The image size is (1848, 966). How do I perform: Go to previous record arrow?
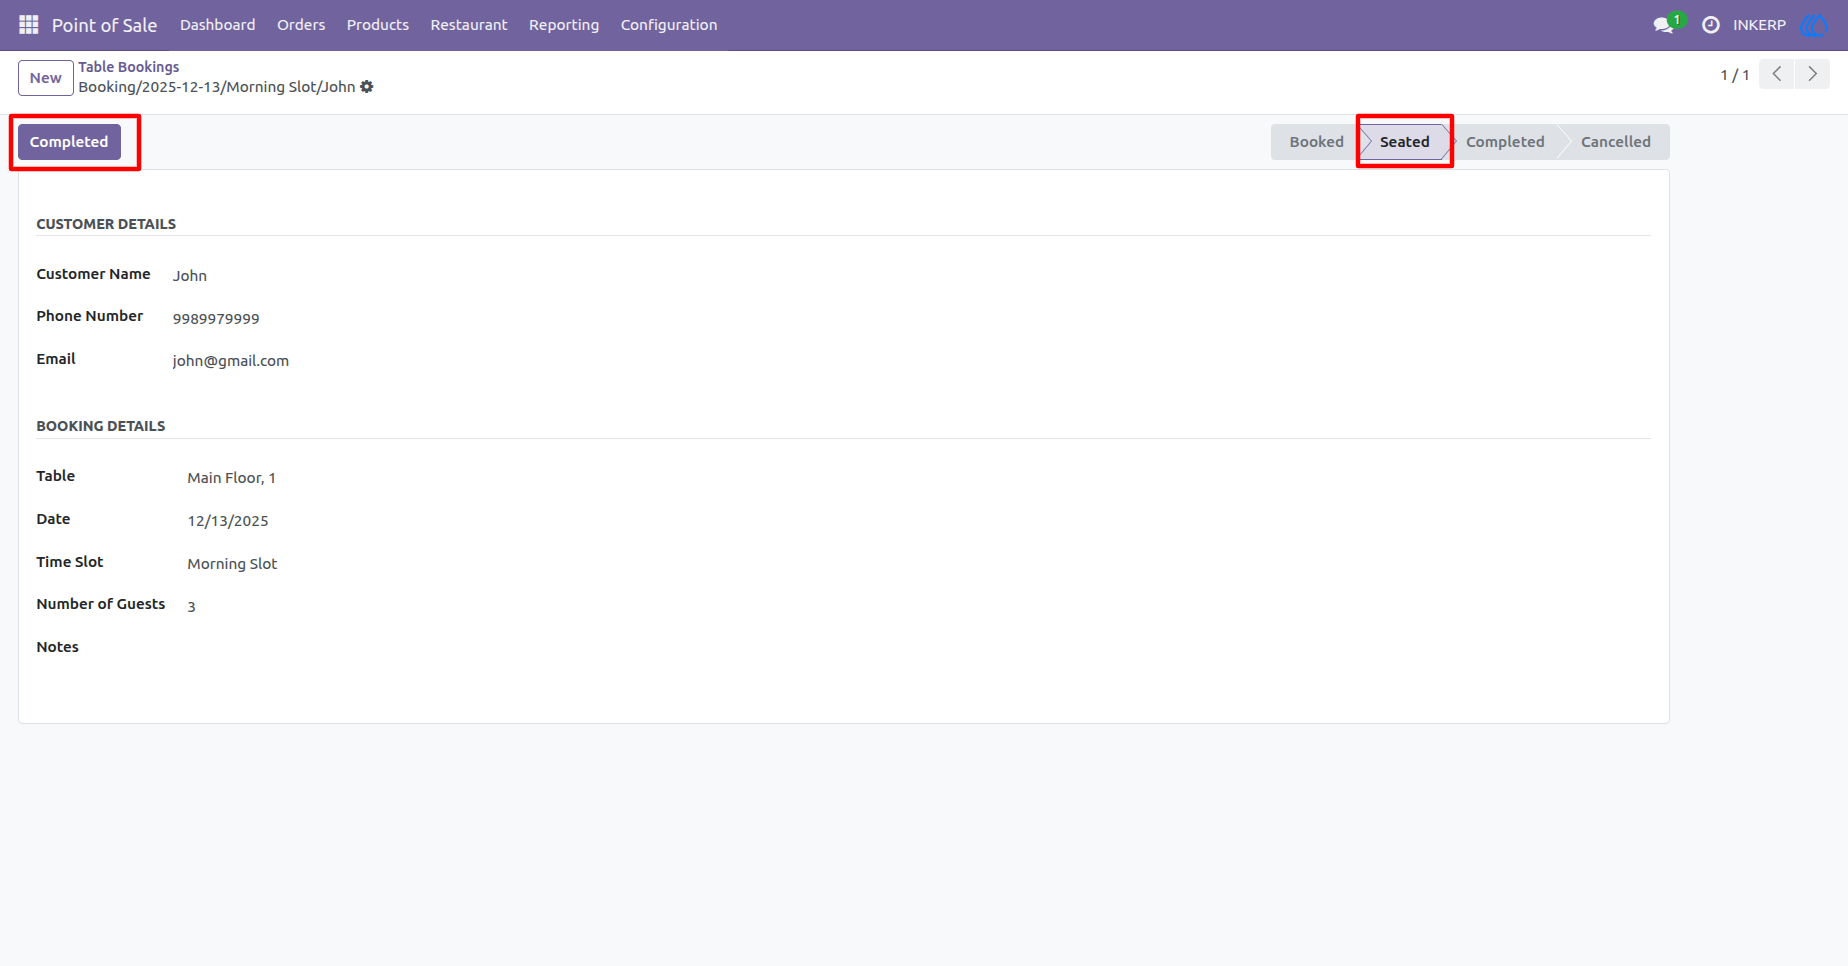click(1777, 74)
